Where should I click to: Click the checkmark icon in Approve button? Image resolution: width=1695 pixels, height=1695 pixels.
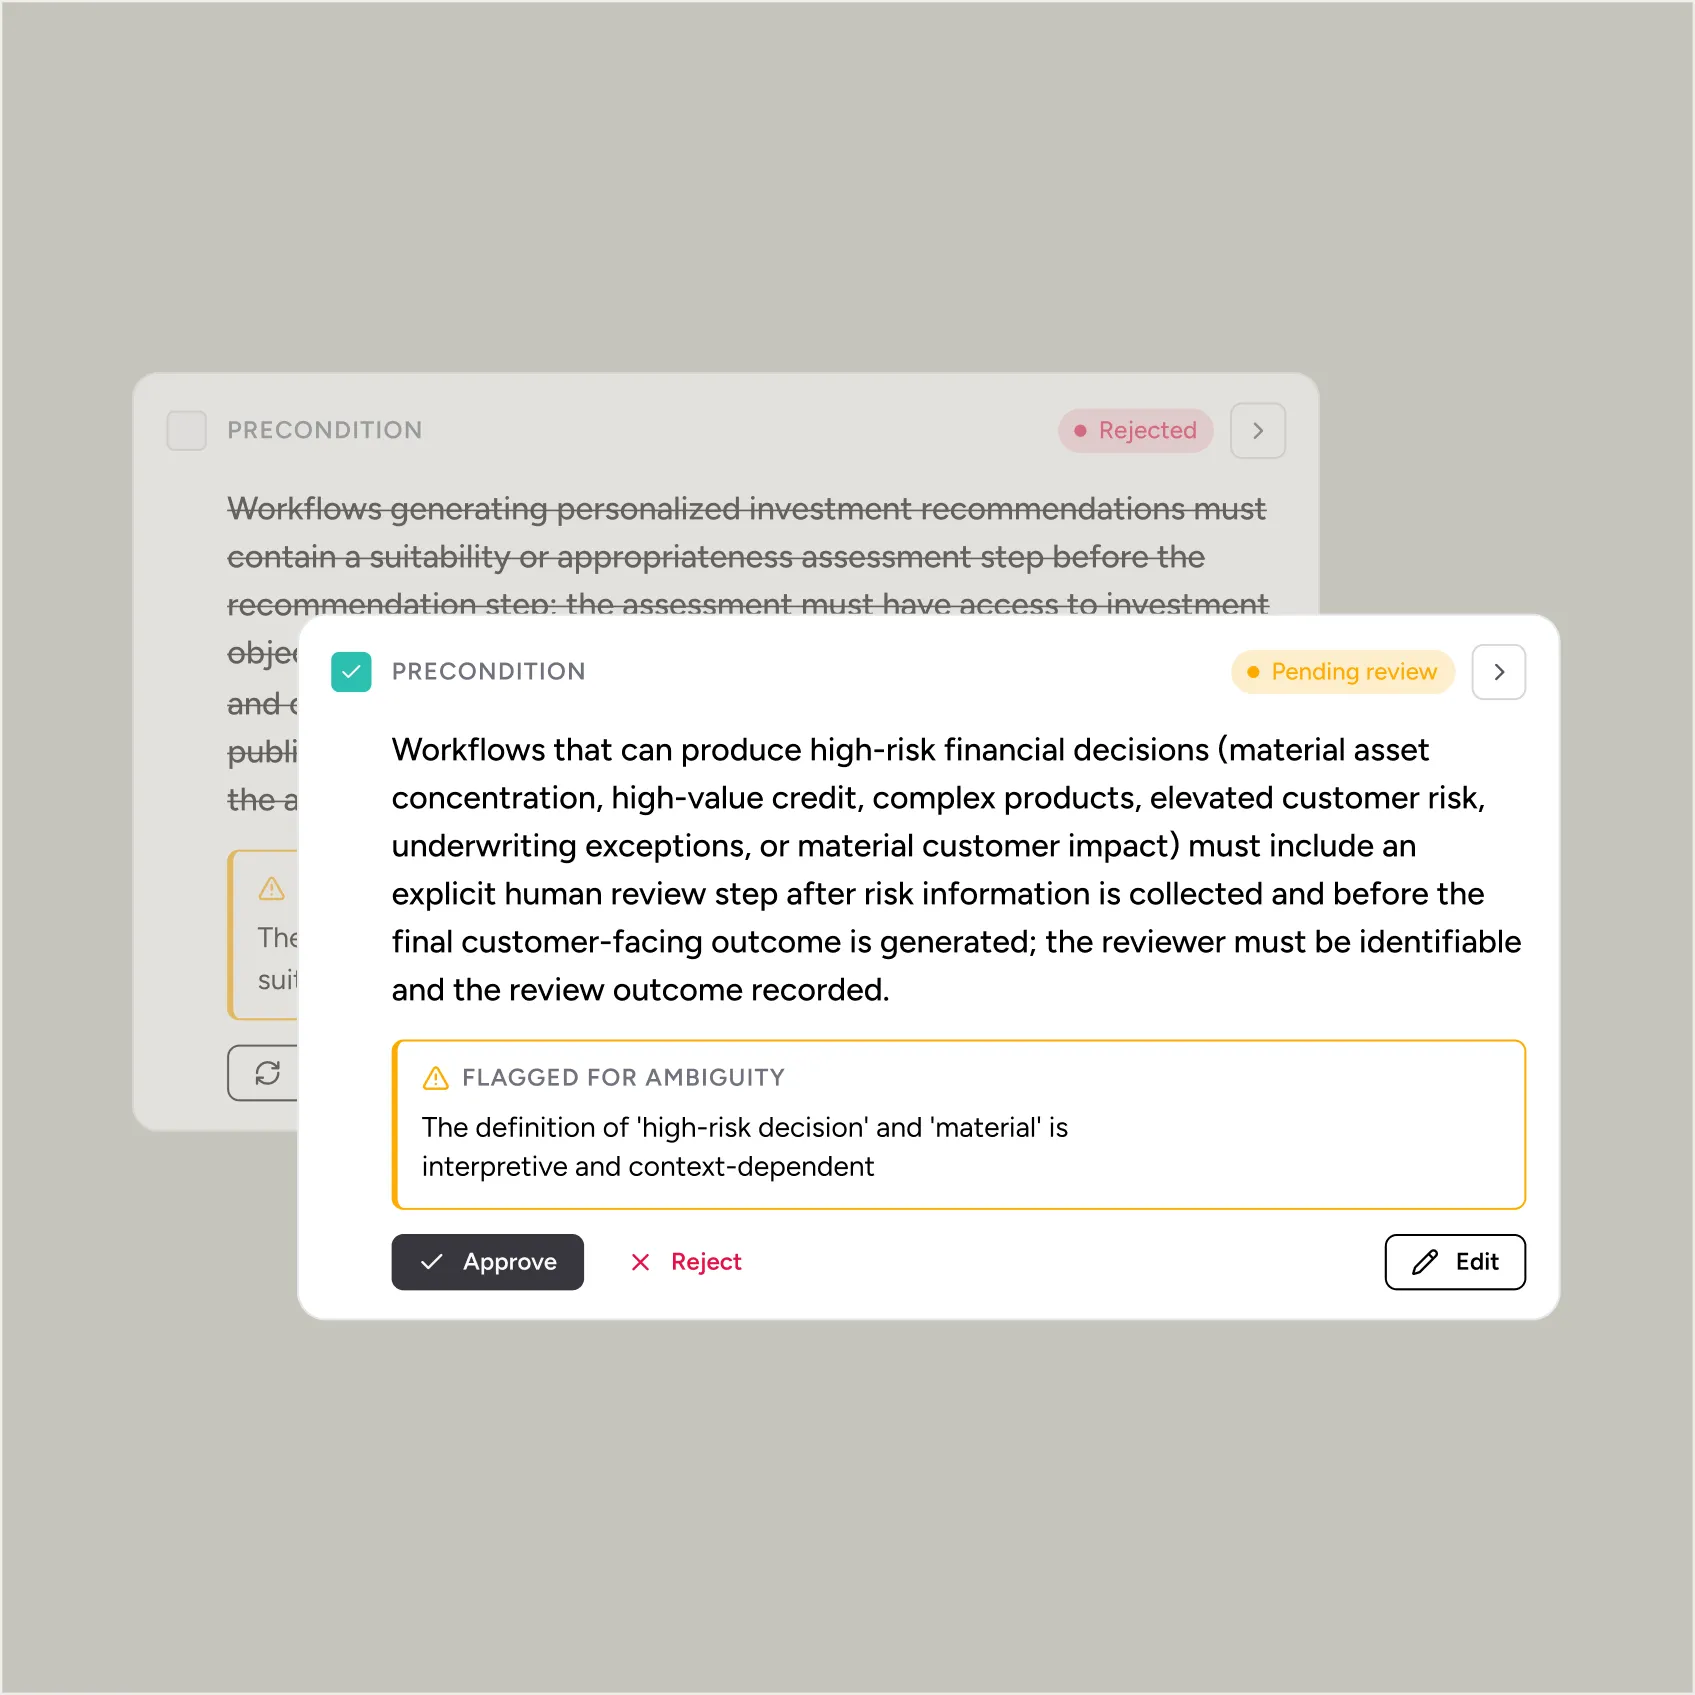(431, 1262)
